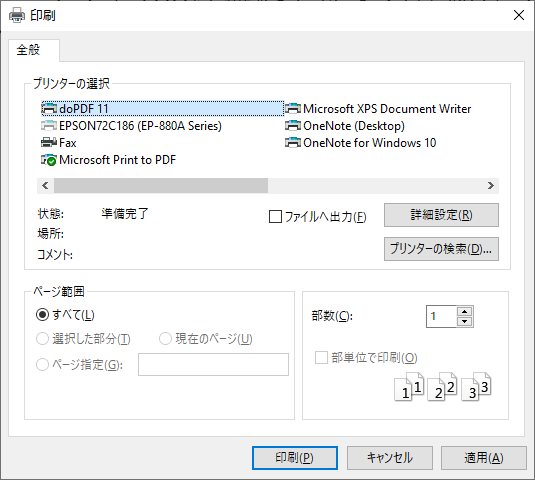Pick the Microsoft Print to PDF icon
This screenshot has width=535, height=480.
coord(49,160)
